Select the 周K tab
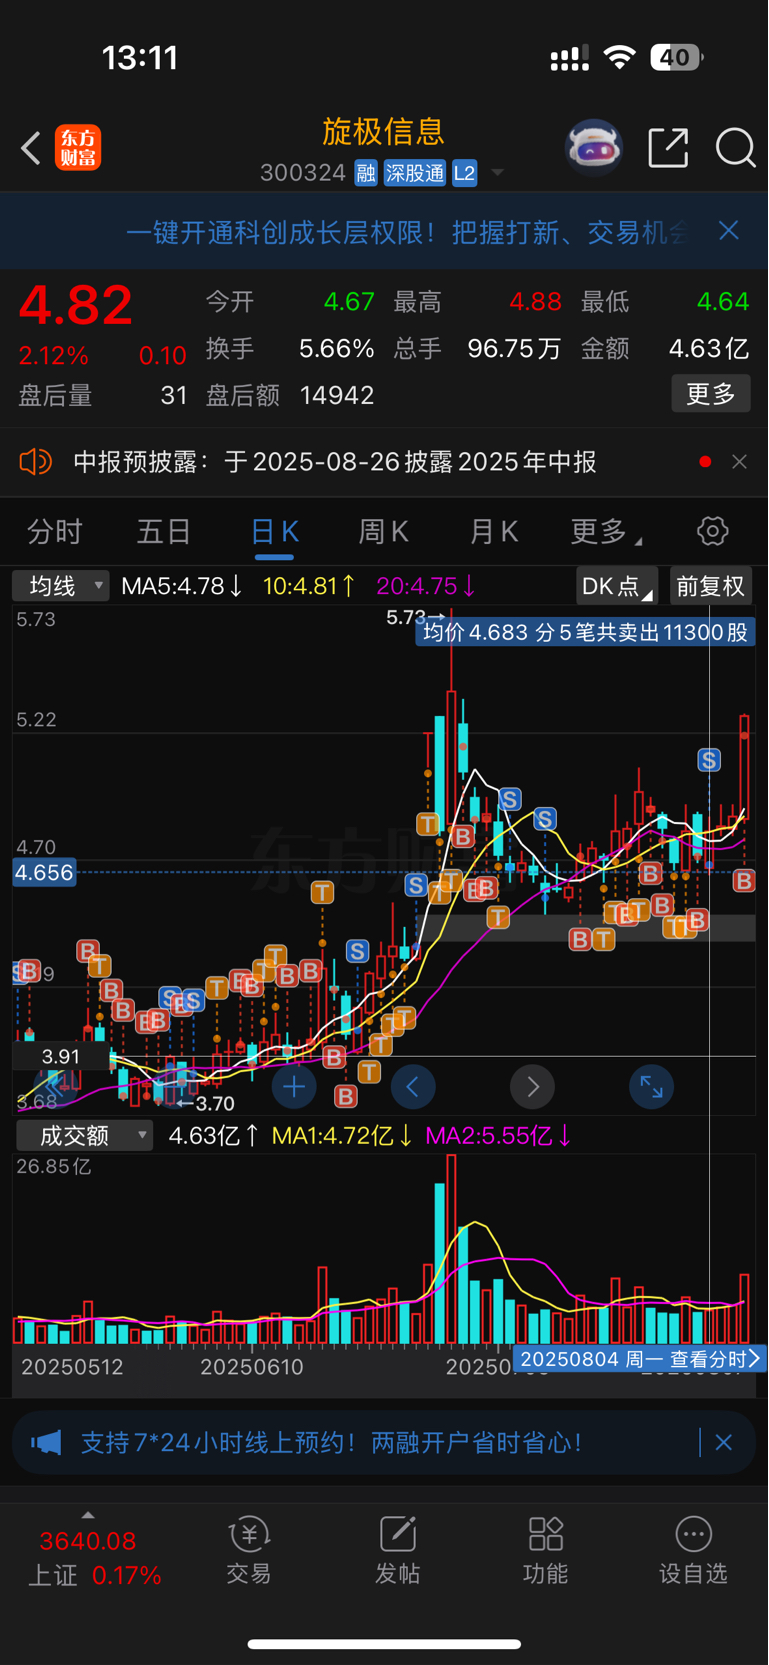The image size is (769, 1665). tap(384, 532)
